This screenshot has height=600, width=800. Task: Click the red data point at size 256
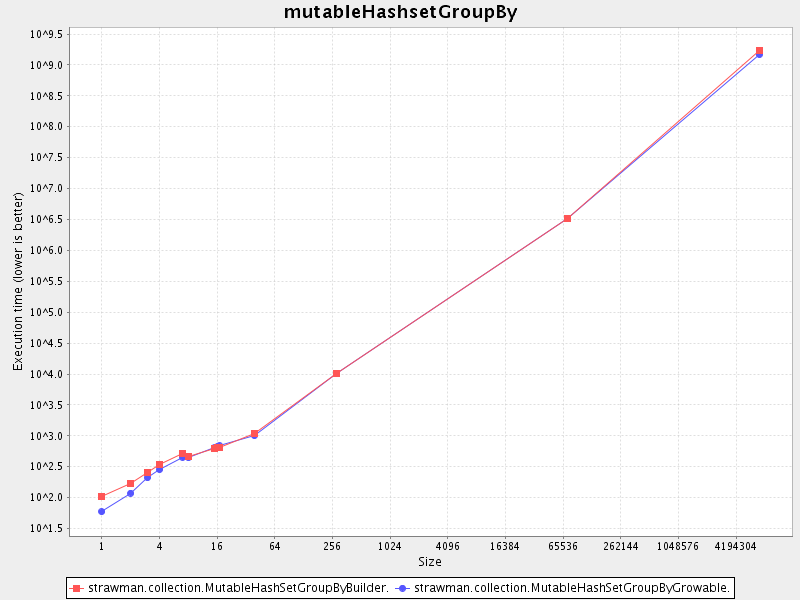[x=336, y=373]
